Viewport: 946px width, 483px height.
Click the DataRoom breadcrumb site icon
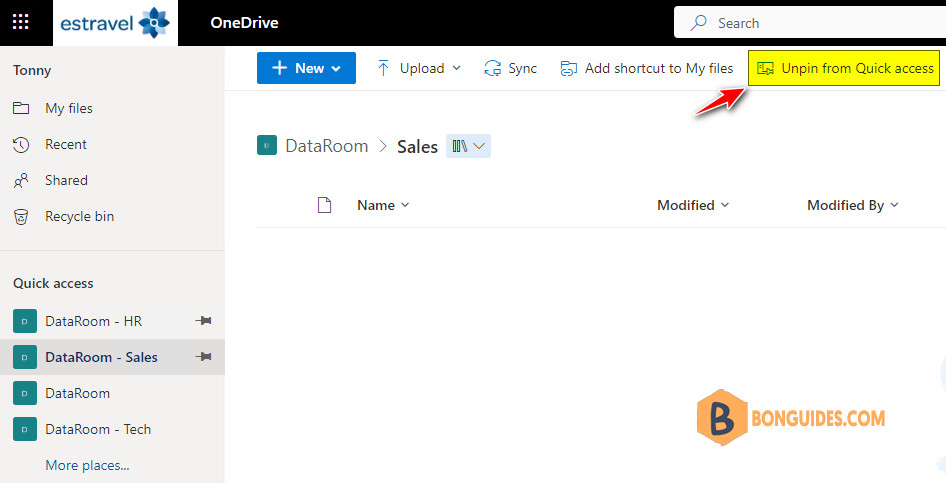pos(267,145)
